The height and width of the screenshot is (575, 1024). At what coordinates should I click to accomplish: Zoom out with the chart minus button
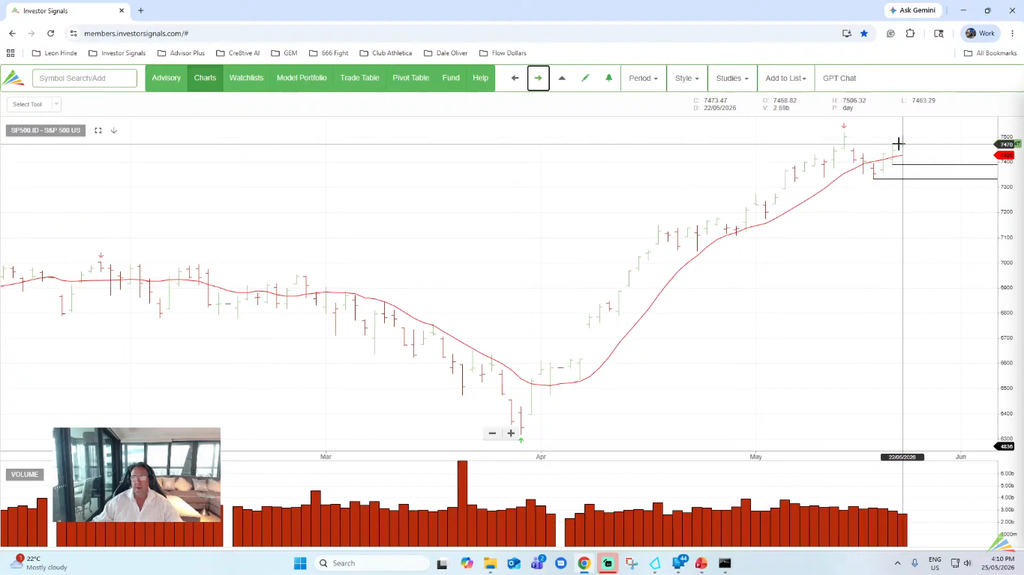(x=492, y=433)
